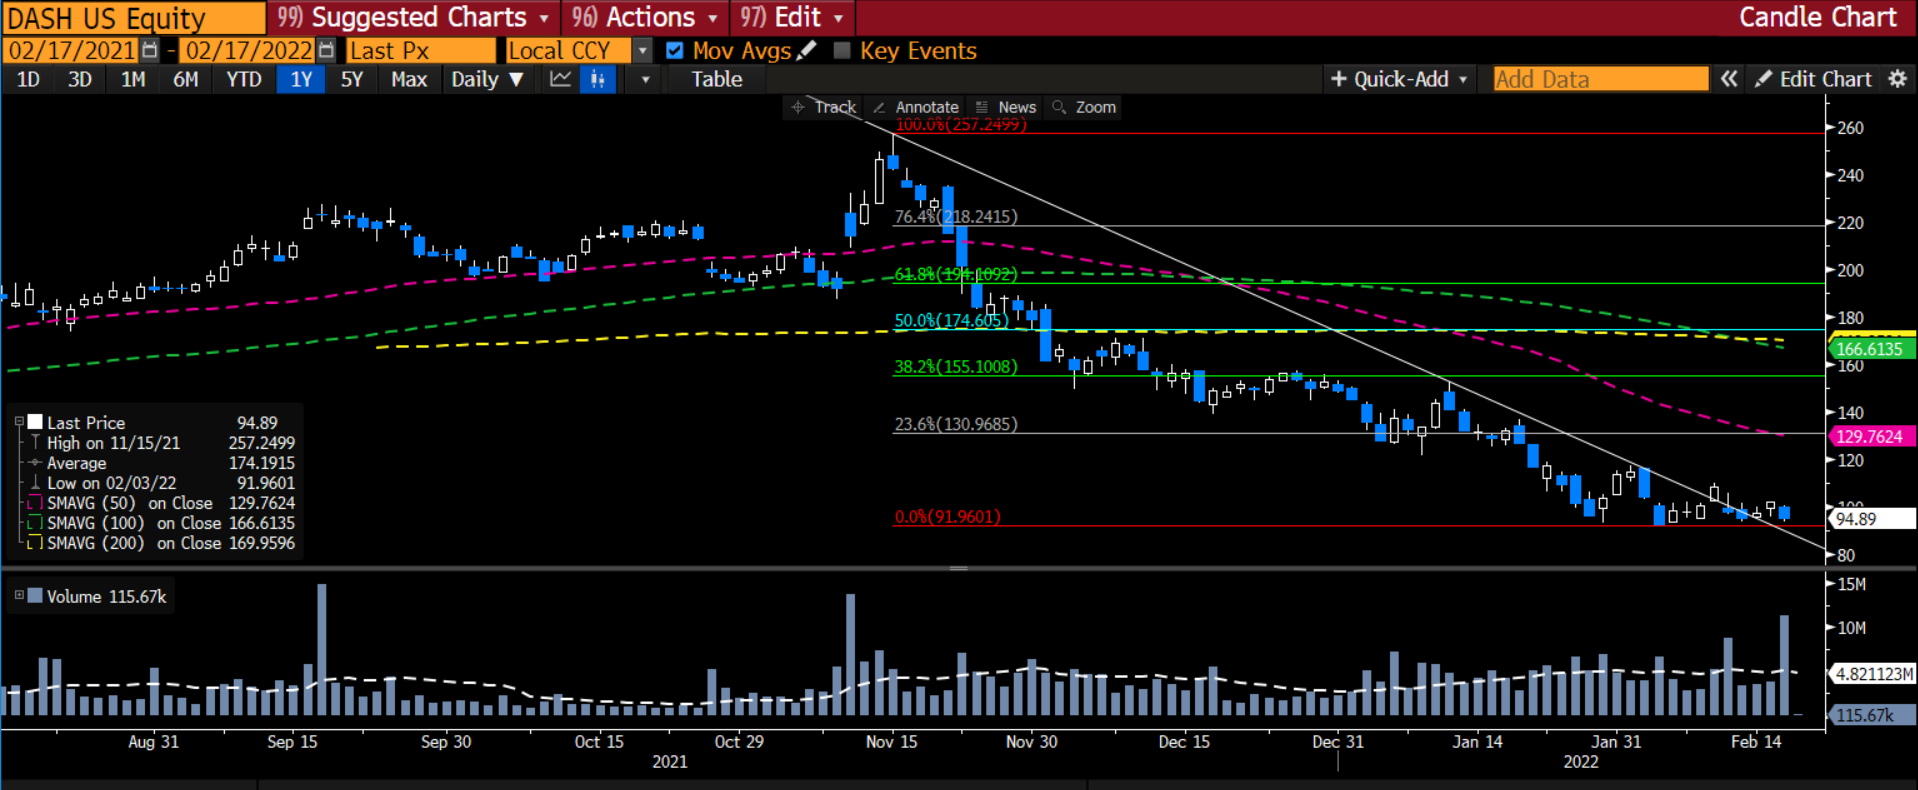Click the High marker icon in legend

pyautogui.click(x=35, y=443)
